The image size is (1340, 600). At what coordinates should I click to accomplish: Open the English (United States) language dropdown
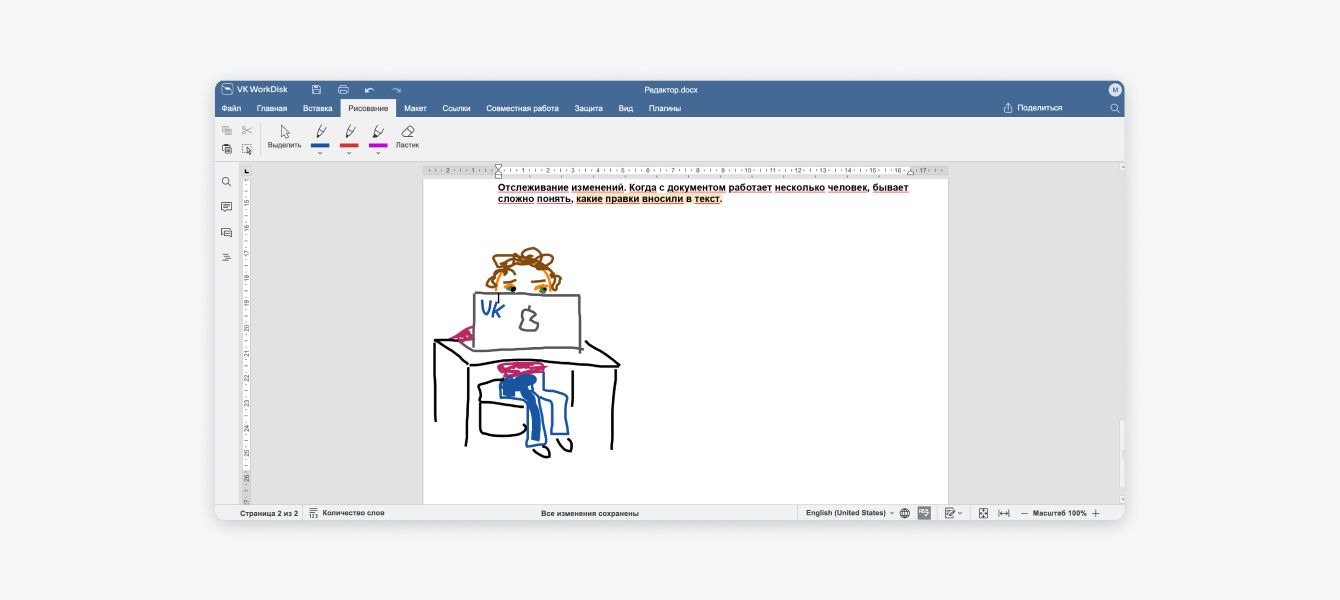[x=849, y=513]
